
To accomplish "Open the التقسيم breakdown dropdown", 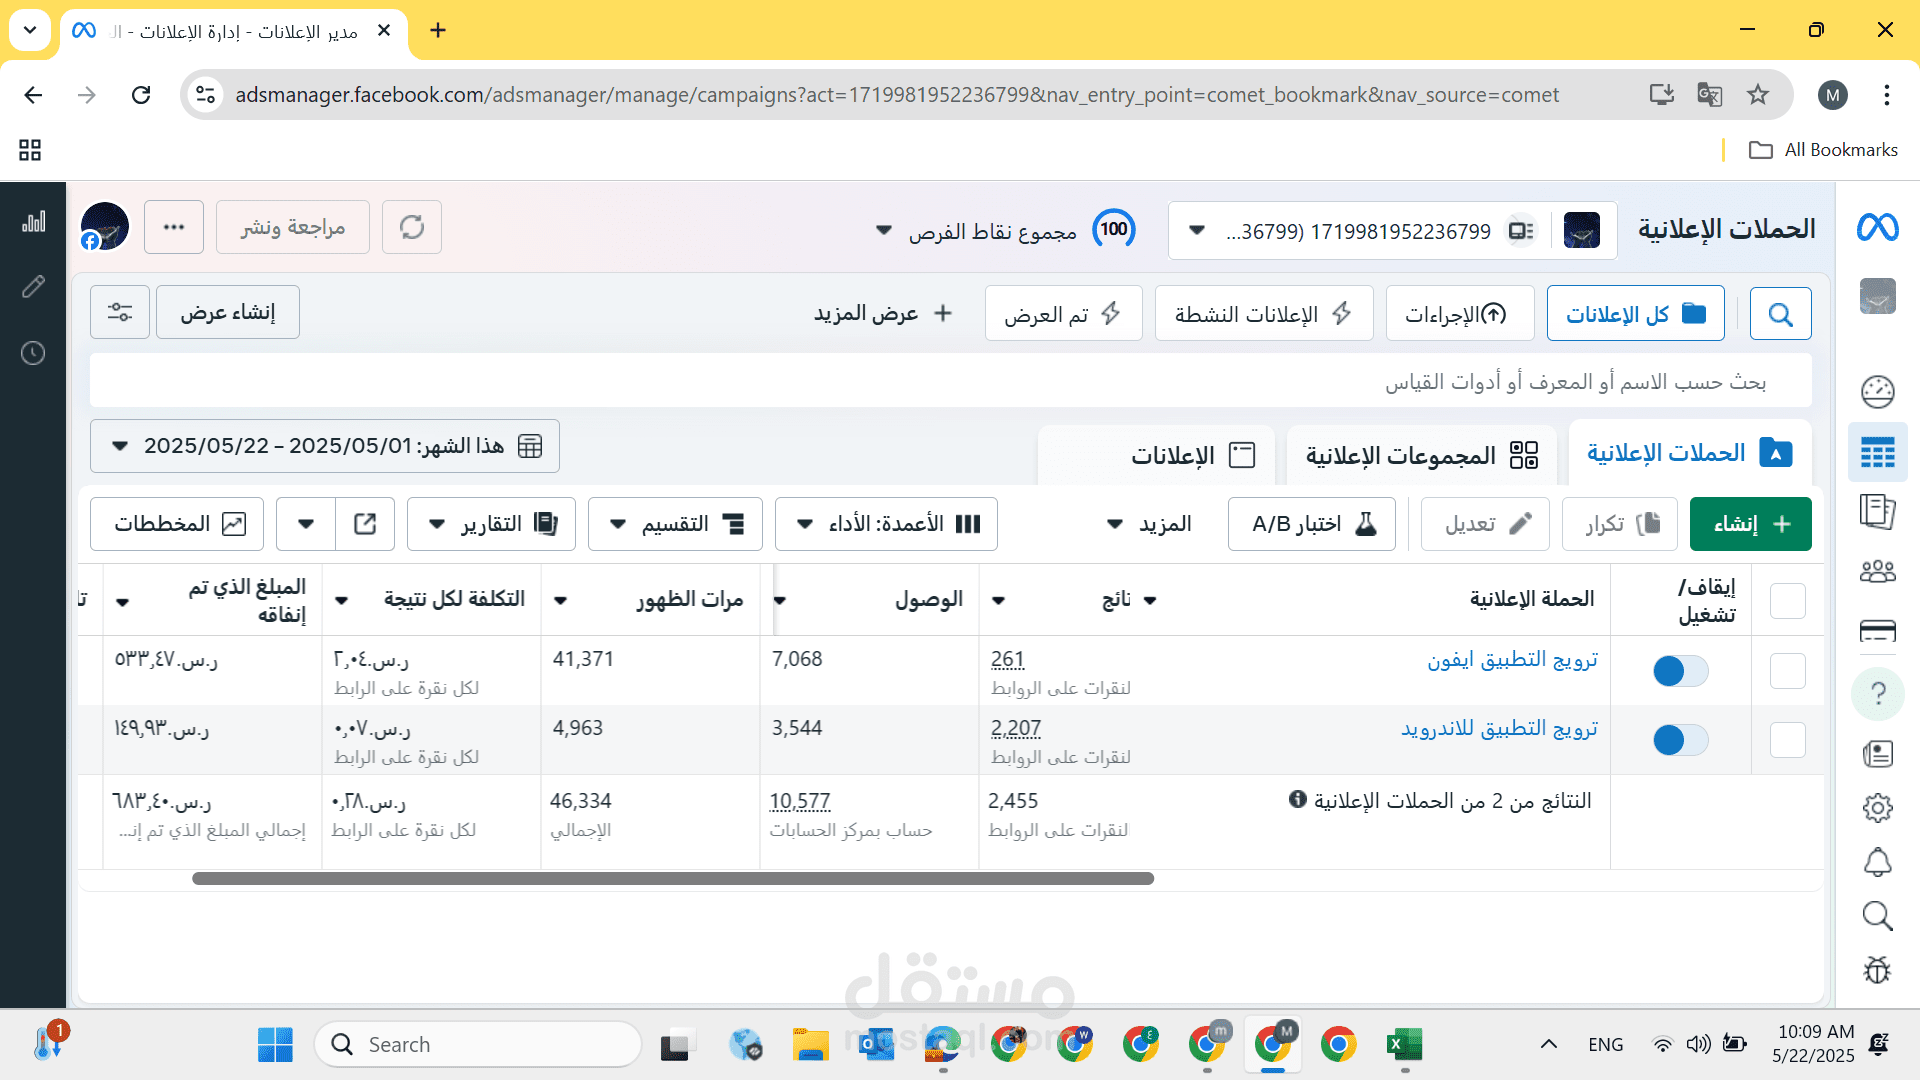I will pyautogui.click(x=675, y=524).
